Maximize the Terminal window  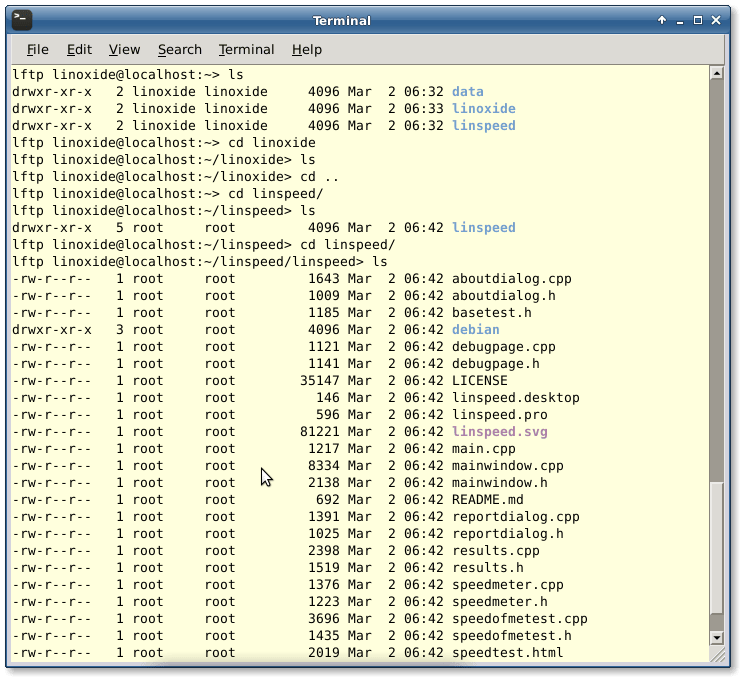[699, 20]
